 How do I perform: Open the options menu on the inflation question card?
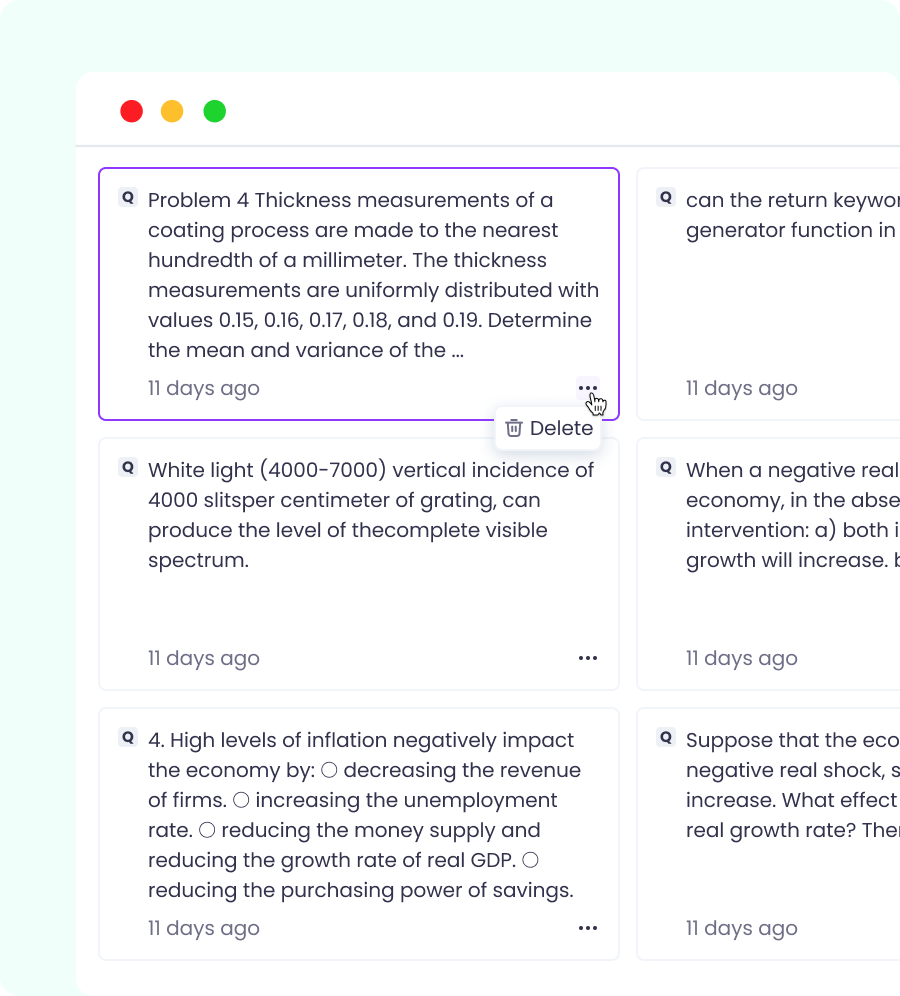[x=588, y=928]
